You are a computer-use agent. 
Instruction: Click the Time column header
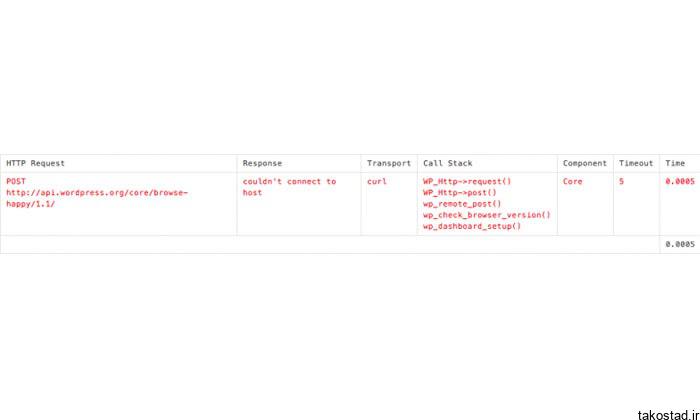(675, 163)
